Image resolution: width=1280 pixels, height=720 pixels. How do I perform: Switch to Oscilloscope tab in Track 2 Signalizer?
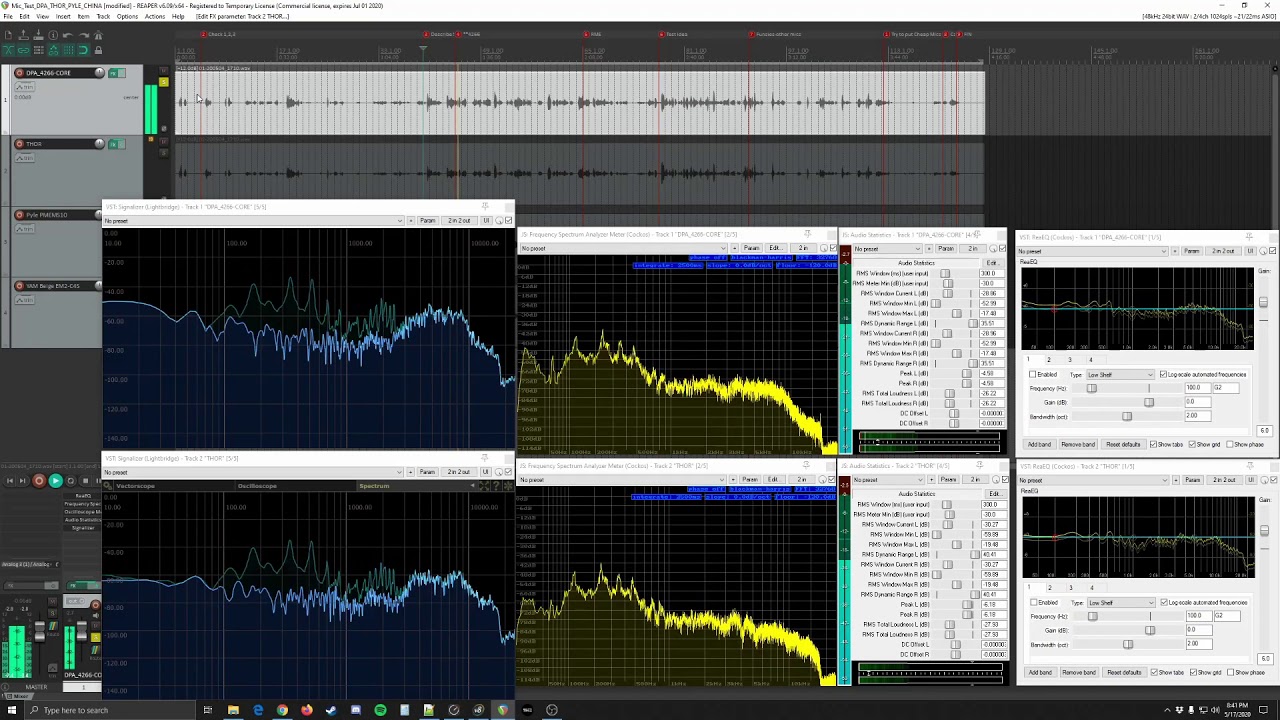(x=257, y=486)
